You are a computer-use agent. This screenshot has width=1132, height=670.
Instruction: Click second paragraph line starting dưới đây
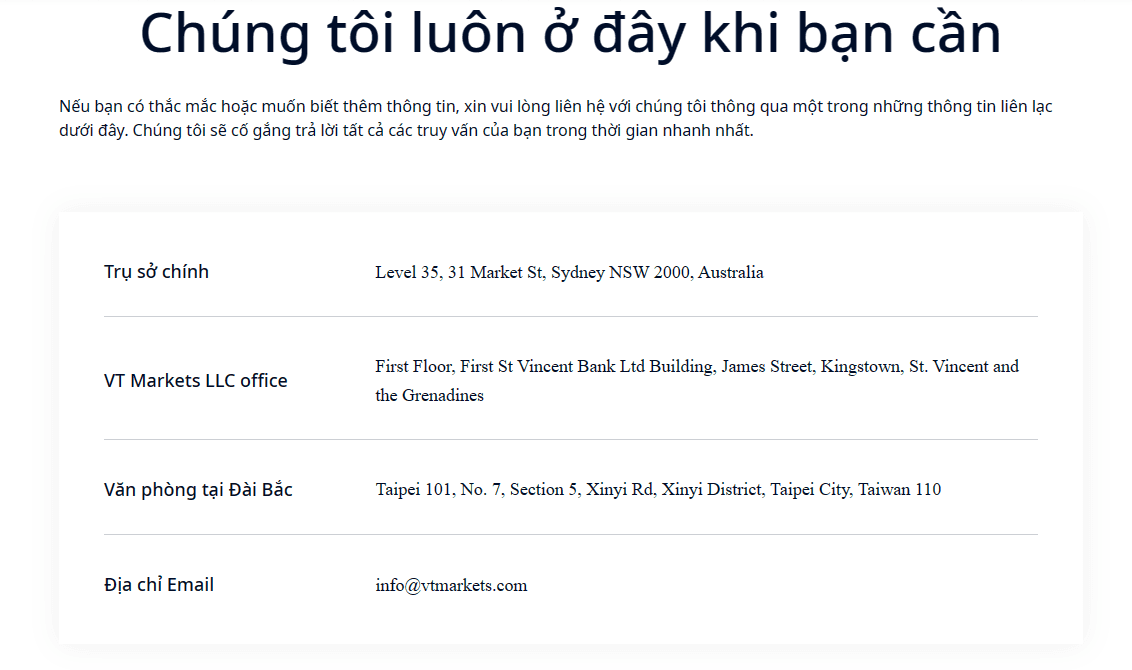click(406, 131)
